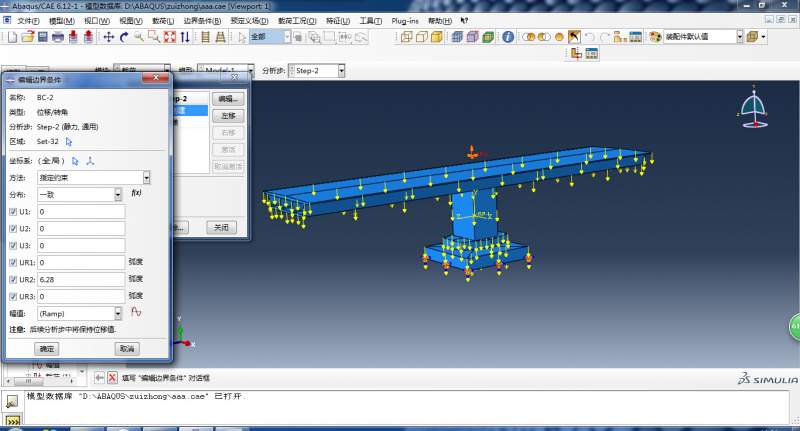Turn perspective off with the parallel icon

coord(205,37)
